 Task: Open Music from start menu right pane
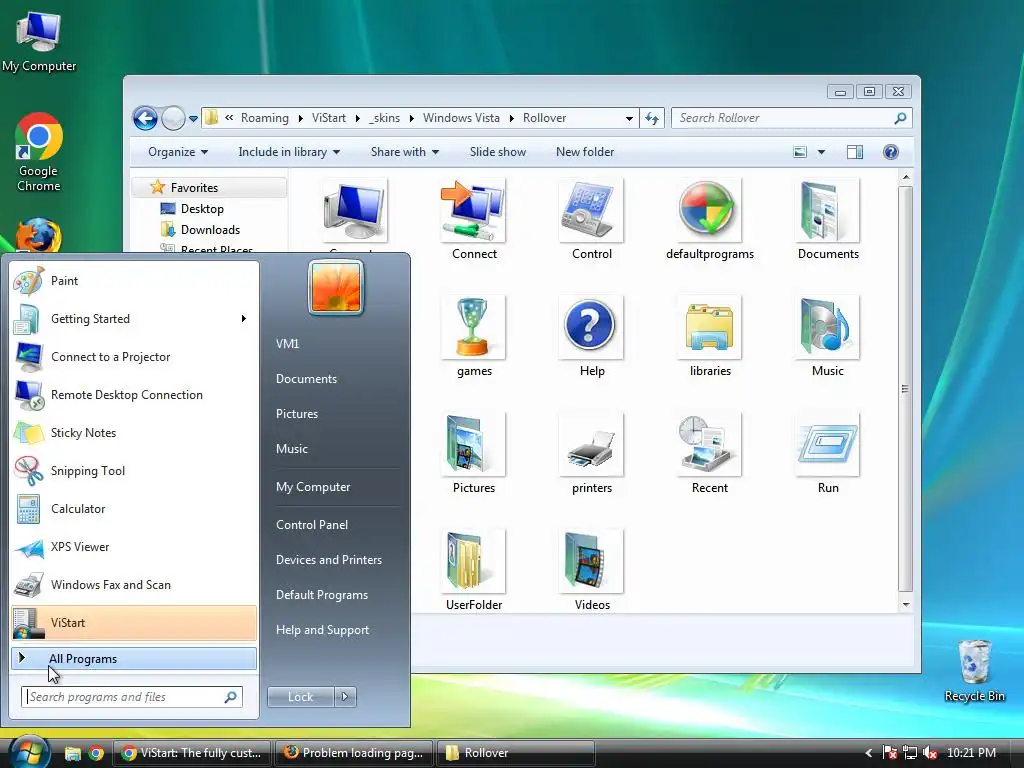click(292, 449)
